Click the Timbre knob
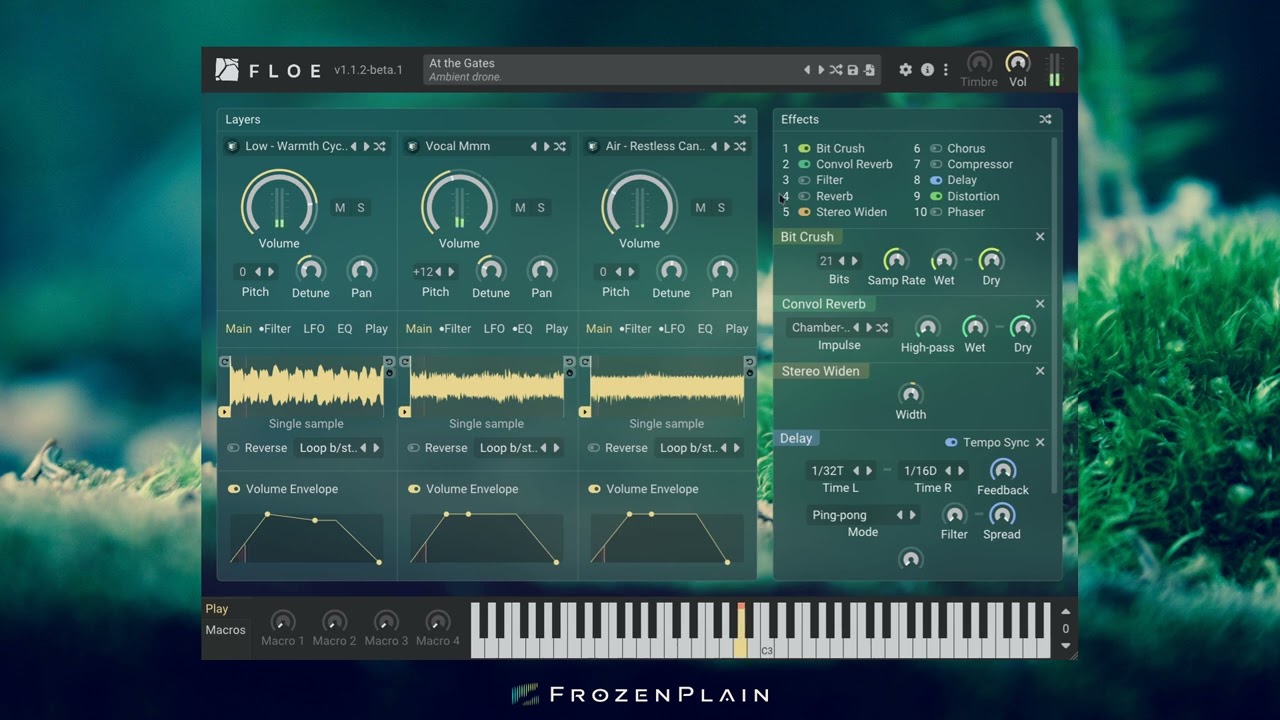 click(979, 63)
